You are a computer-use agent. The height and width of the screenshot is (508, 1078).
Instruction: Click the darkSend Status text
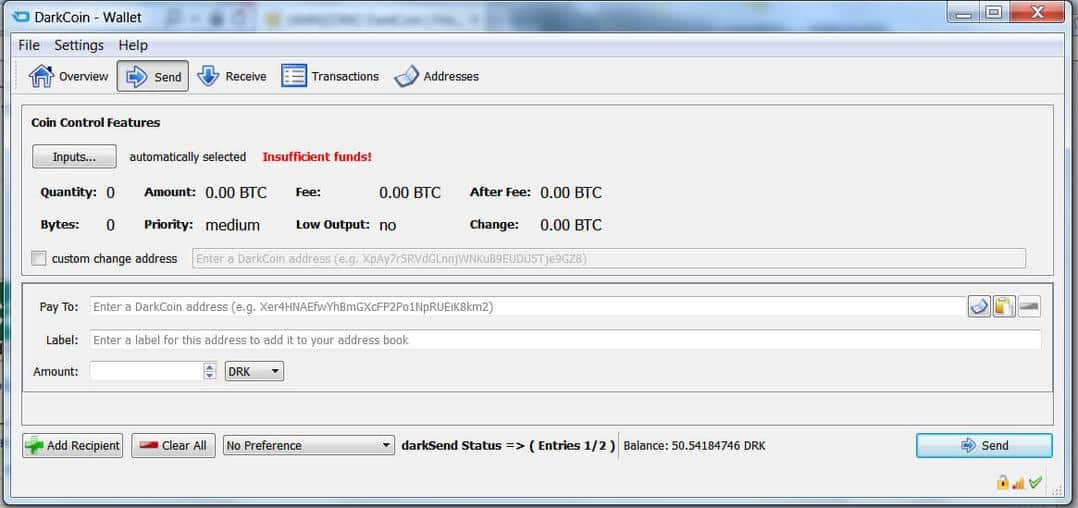tap(508, 445)
